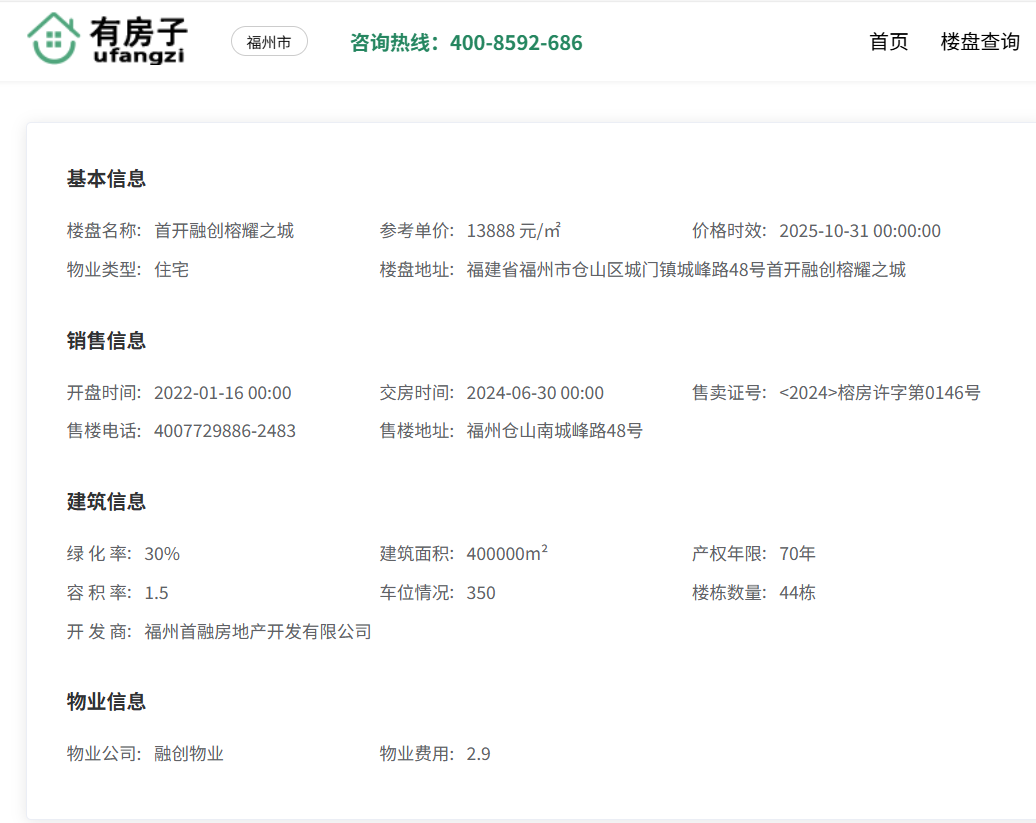Click the property company 融创物业
This screenshot has height=823, width=1036.
(189, 754)
